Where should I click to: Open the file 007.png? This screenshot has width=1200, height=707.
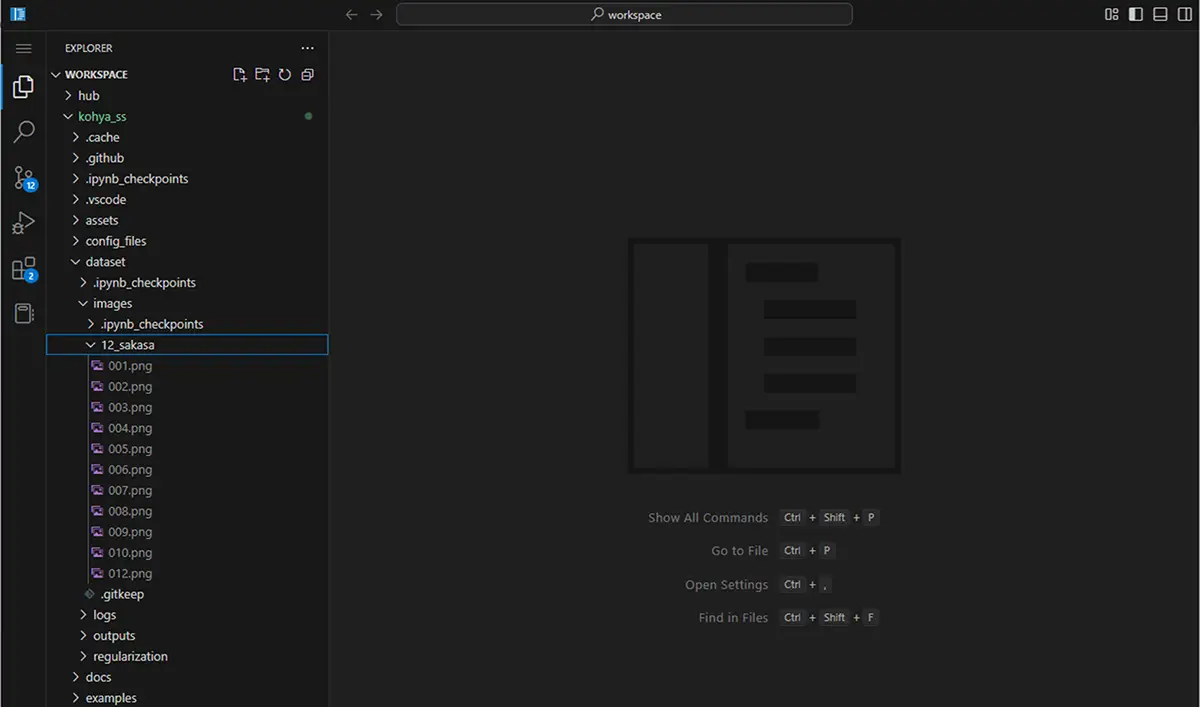[x=187, y=491]
